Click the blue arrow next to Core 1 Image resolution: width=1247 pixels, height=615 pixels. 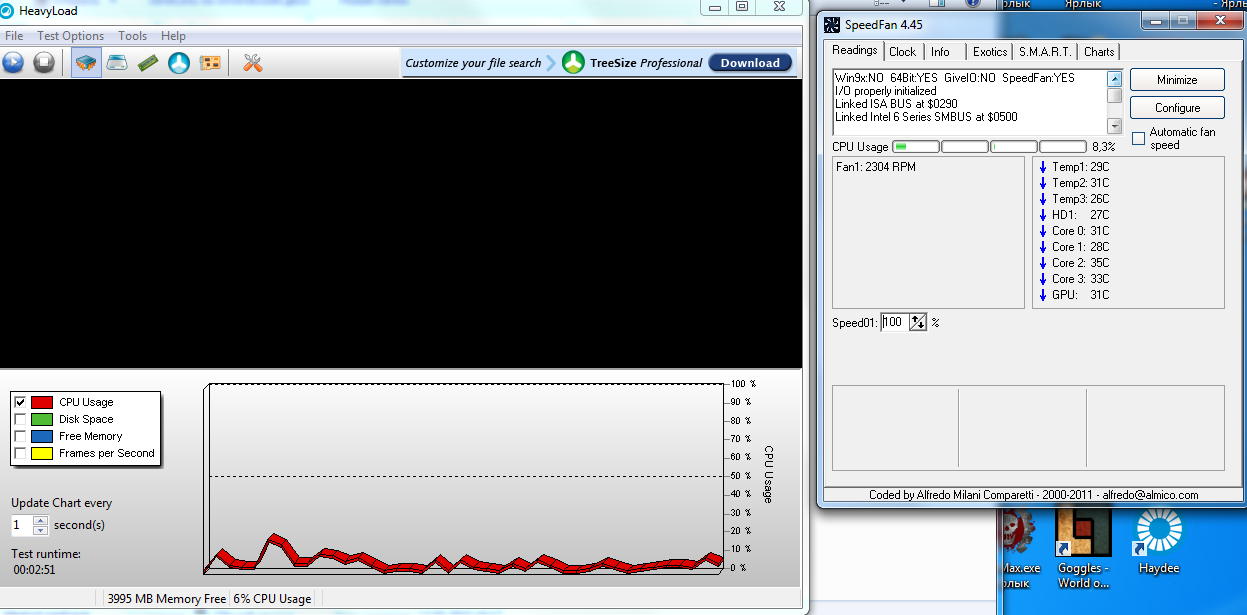coord(1043,247)
